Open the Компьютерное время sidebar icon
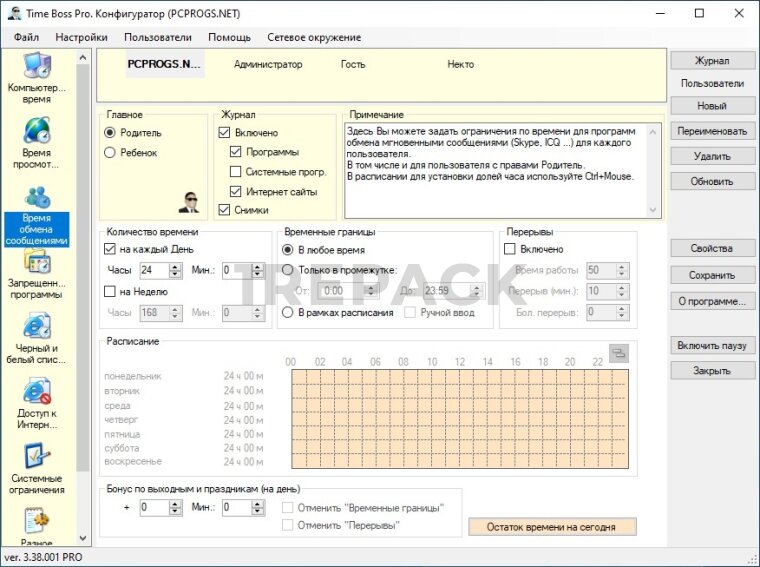This screenshot has height=567, width=760. click(x=37, y=78)
